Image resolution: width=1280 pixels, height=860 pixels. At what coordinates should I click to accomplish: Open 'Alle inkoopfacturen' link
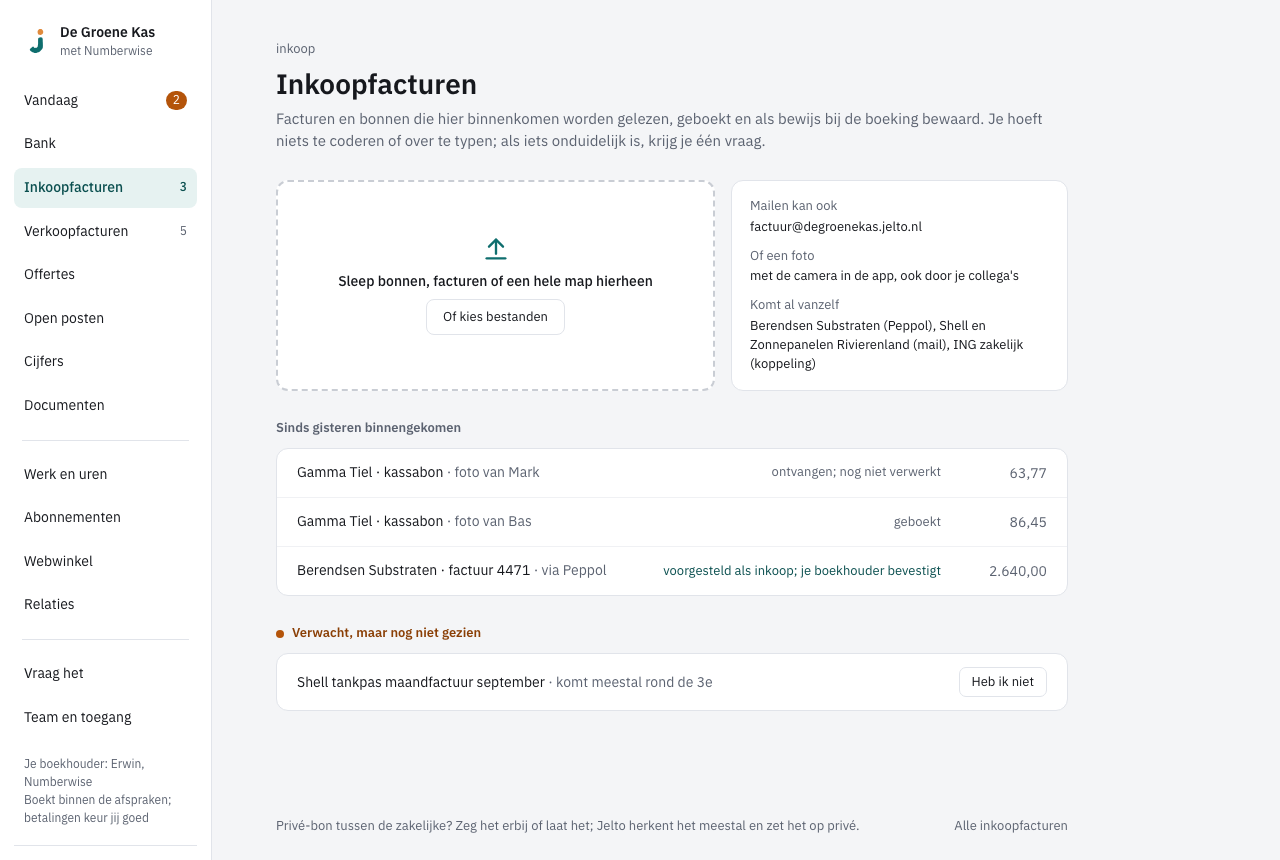1011,826
